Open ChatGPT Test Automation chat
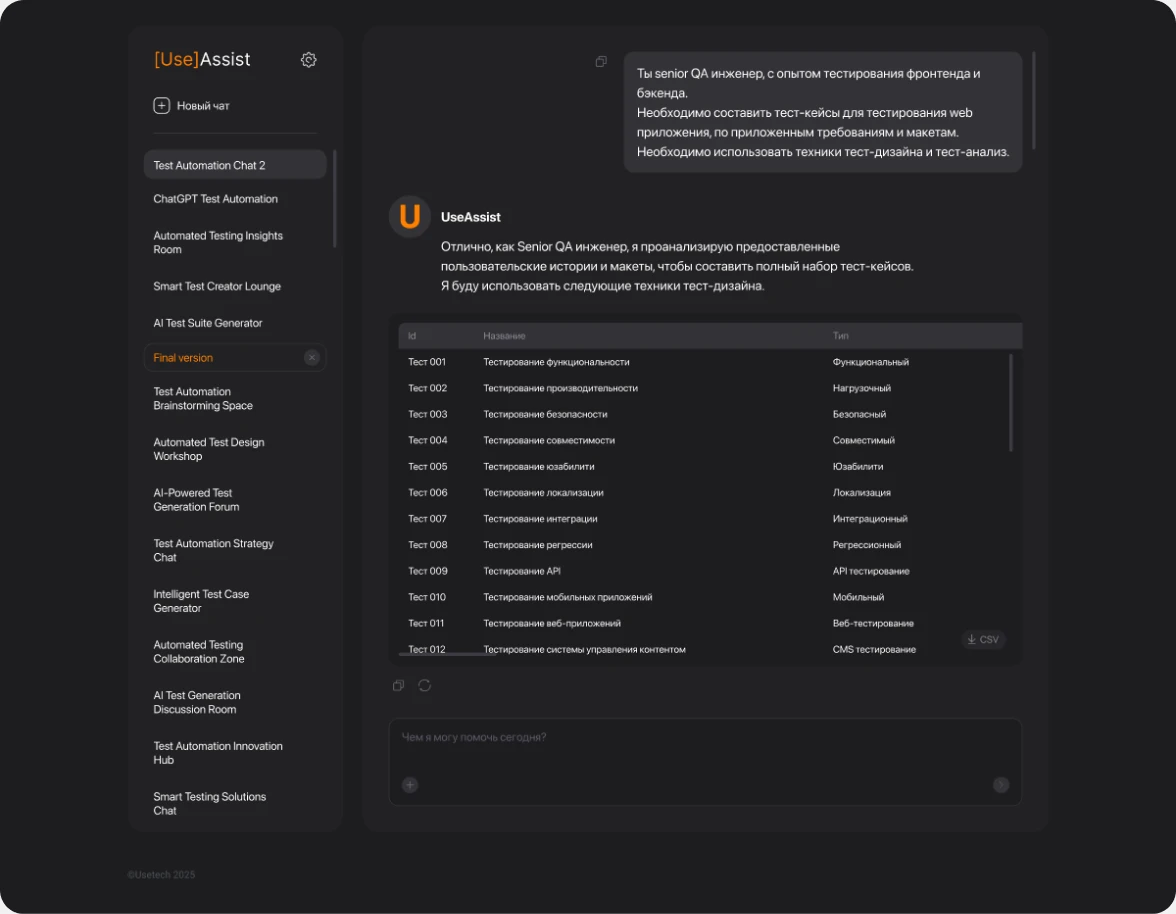1176x914 pixels. (215, 199)
